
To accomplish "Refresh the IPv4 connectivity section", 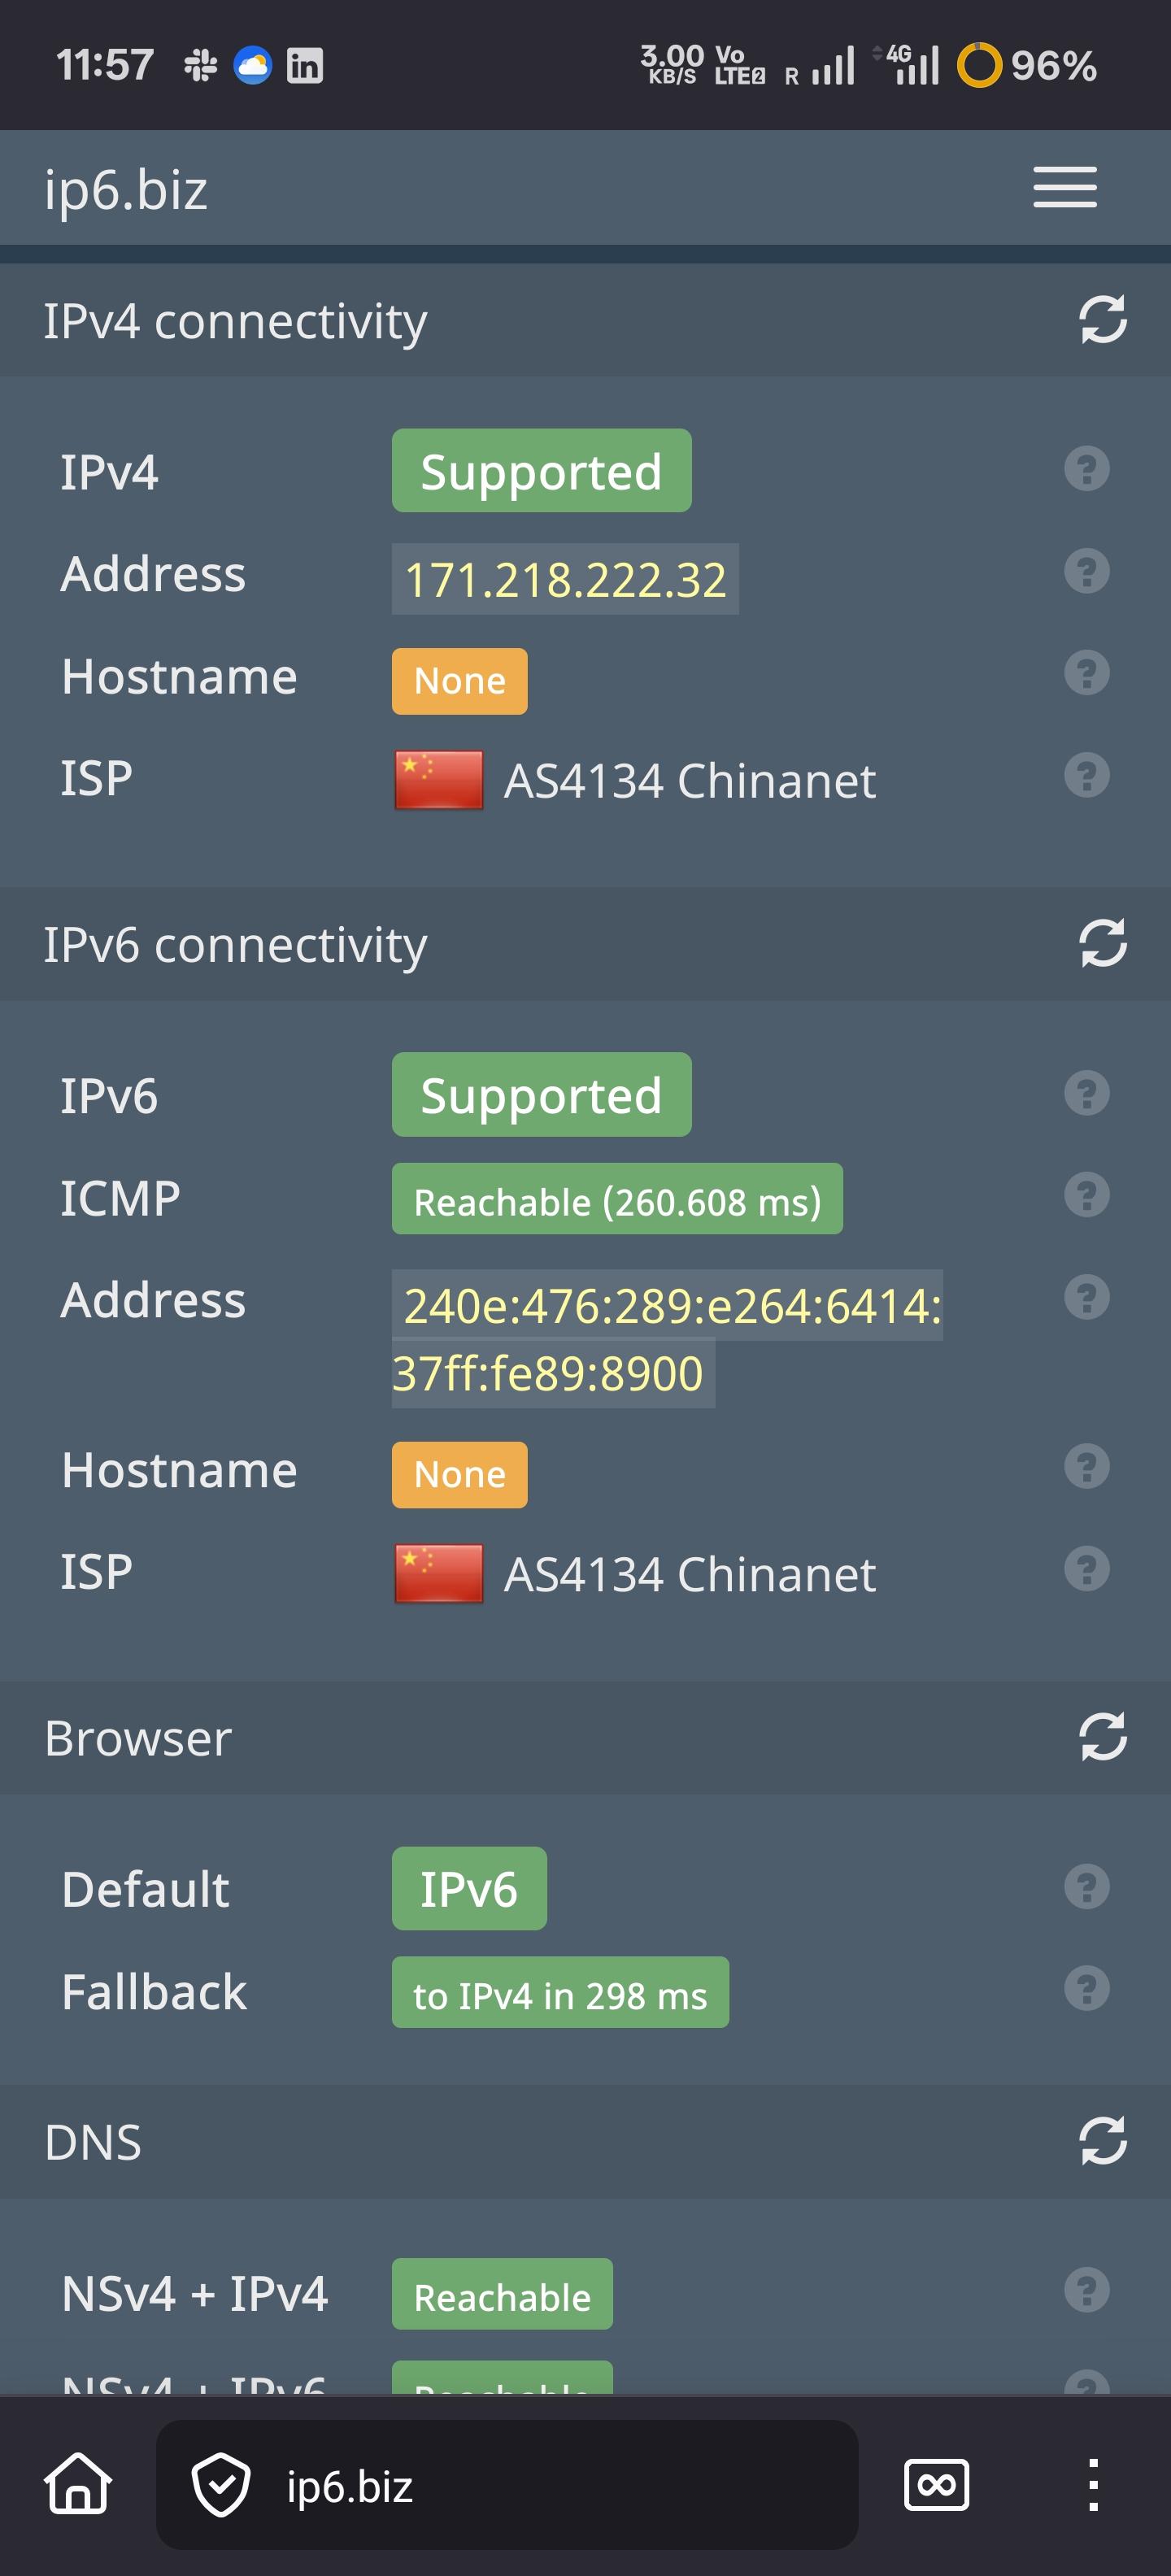I will click(1102, 320).
